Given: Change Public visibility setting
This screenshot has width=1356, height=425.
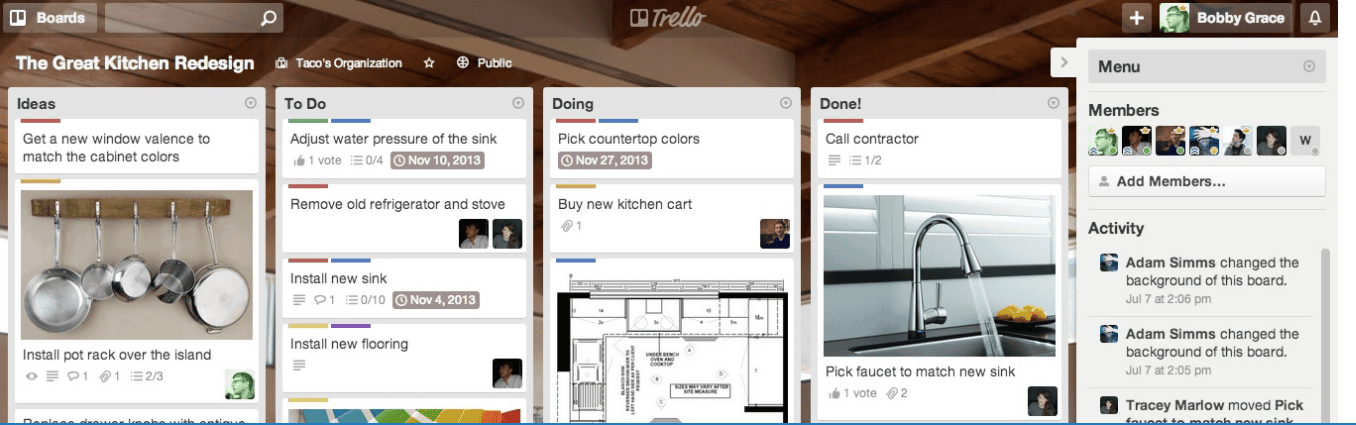Looking at the screenshot, I should [x=484, y=63].
